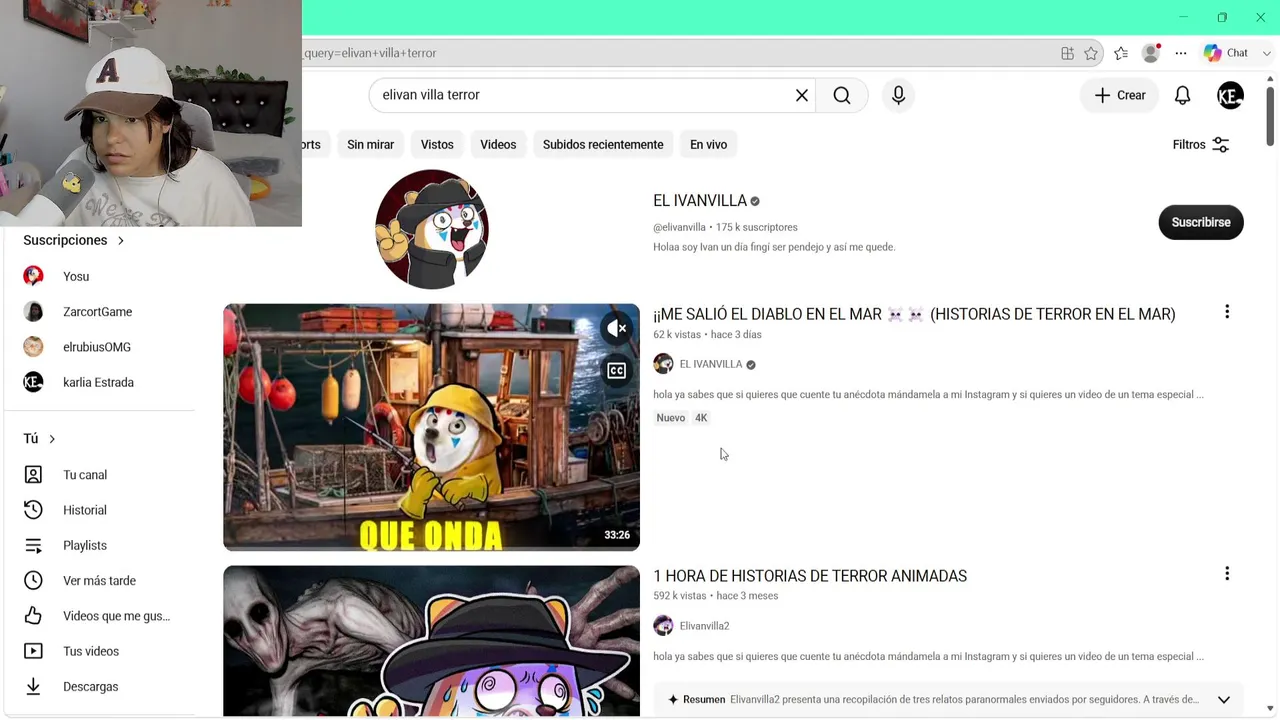Toggle subtitles CC on the first video thumbnail

point(617,371)
